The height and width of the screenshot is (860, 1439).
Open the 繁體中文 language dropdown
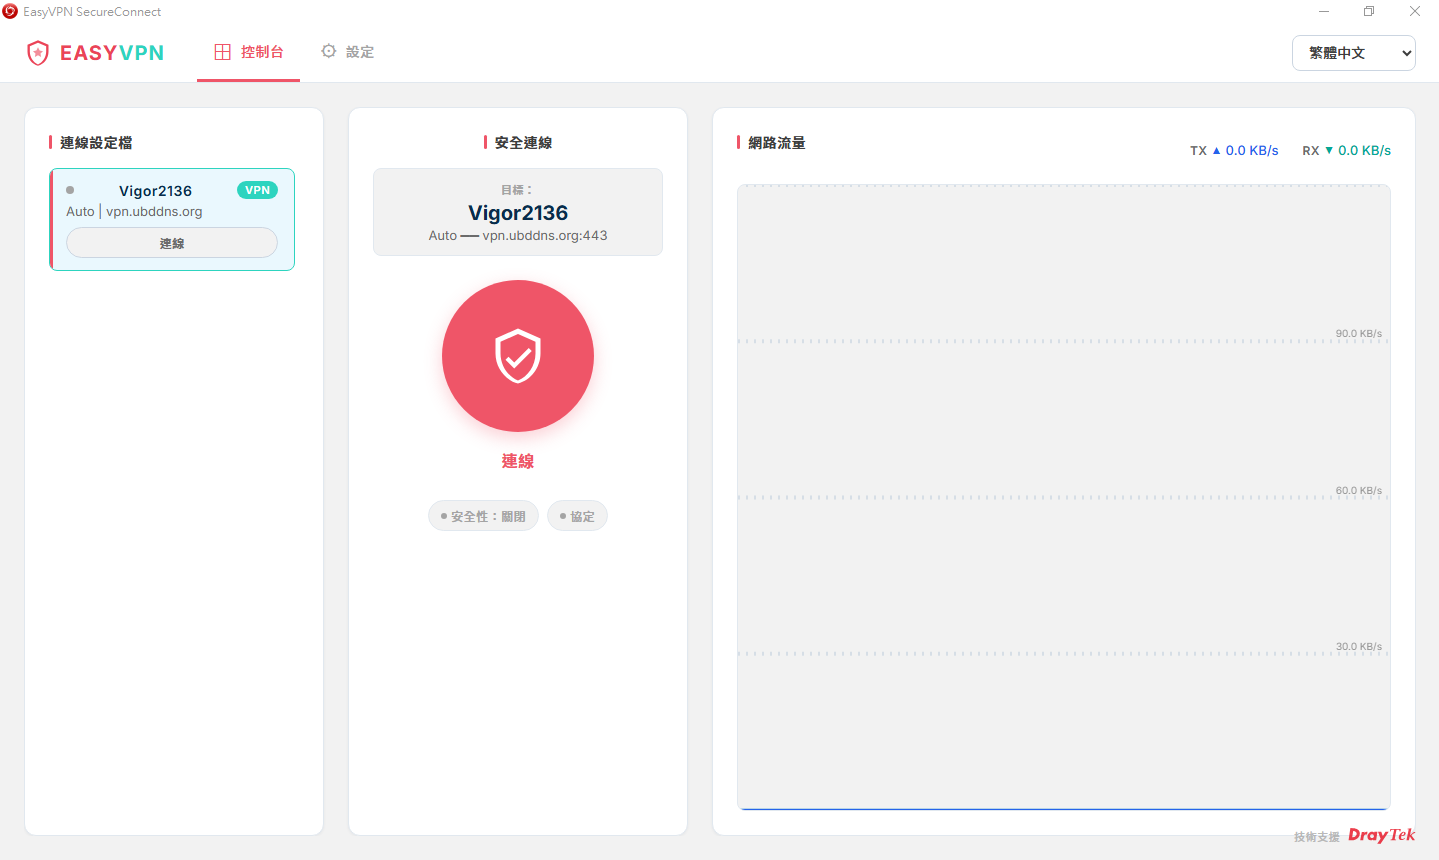(1354, 53)
